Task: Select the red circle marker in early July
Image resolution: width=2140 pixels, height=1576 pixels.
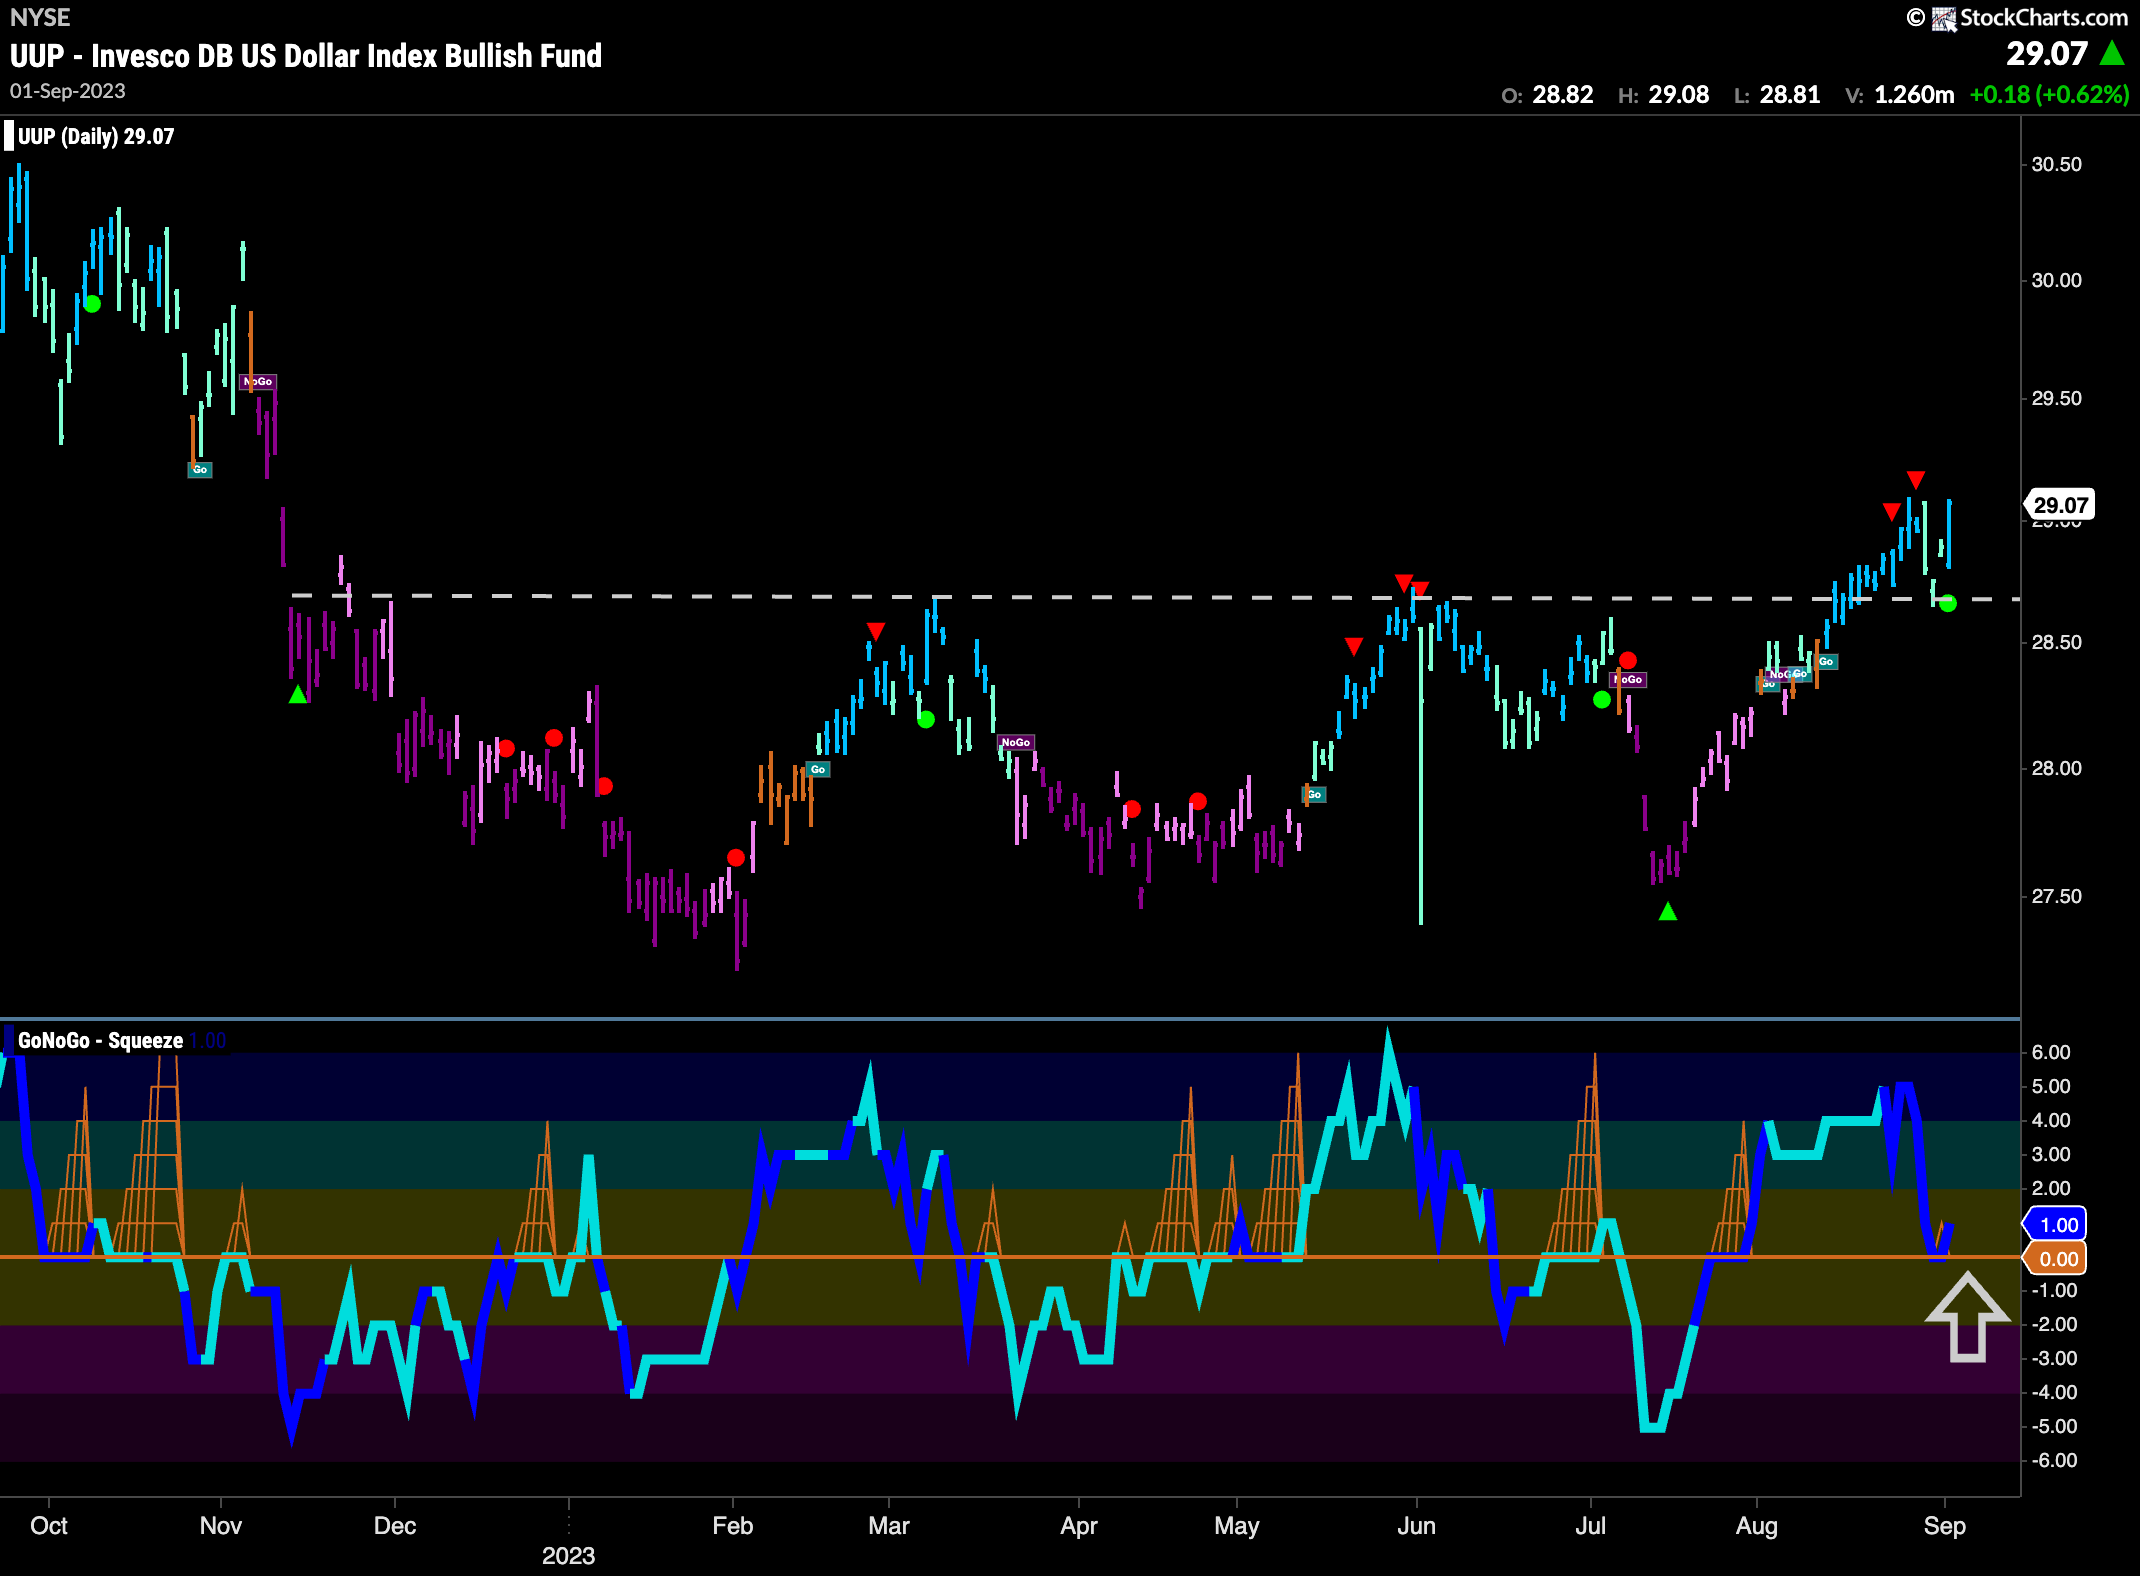Action: [x=1628, y=660]
